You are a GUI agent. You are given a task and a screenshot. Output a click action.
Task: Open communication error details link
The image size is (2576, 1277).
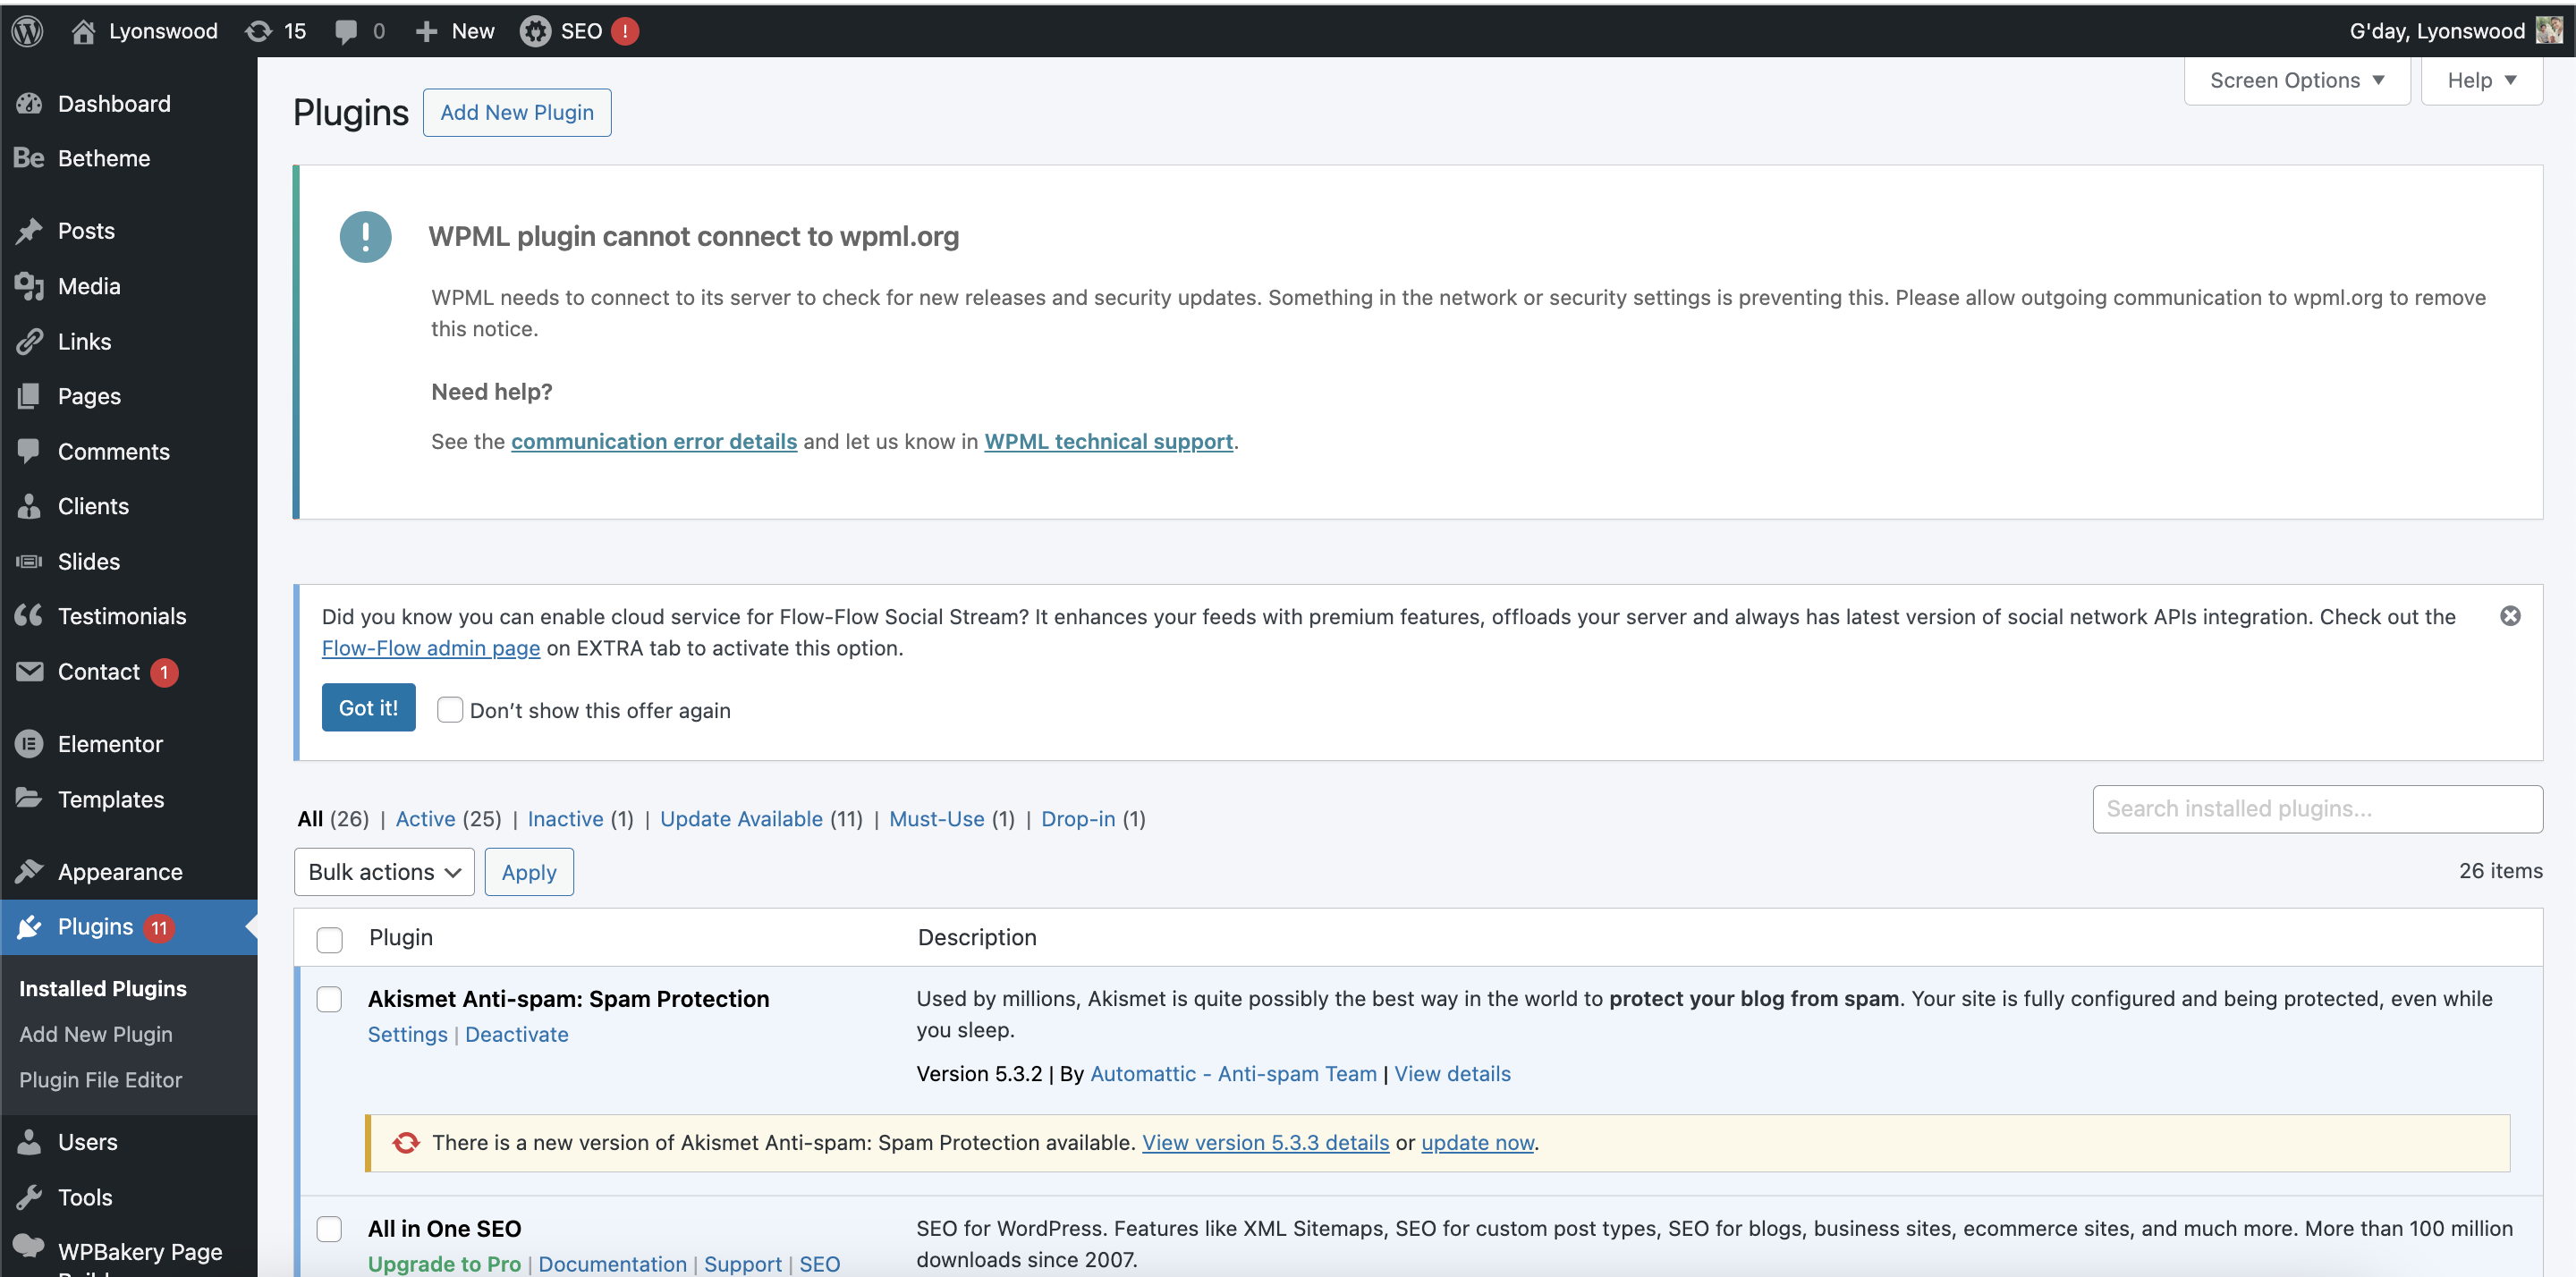pyautogui.click(x=654, y=441)
